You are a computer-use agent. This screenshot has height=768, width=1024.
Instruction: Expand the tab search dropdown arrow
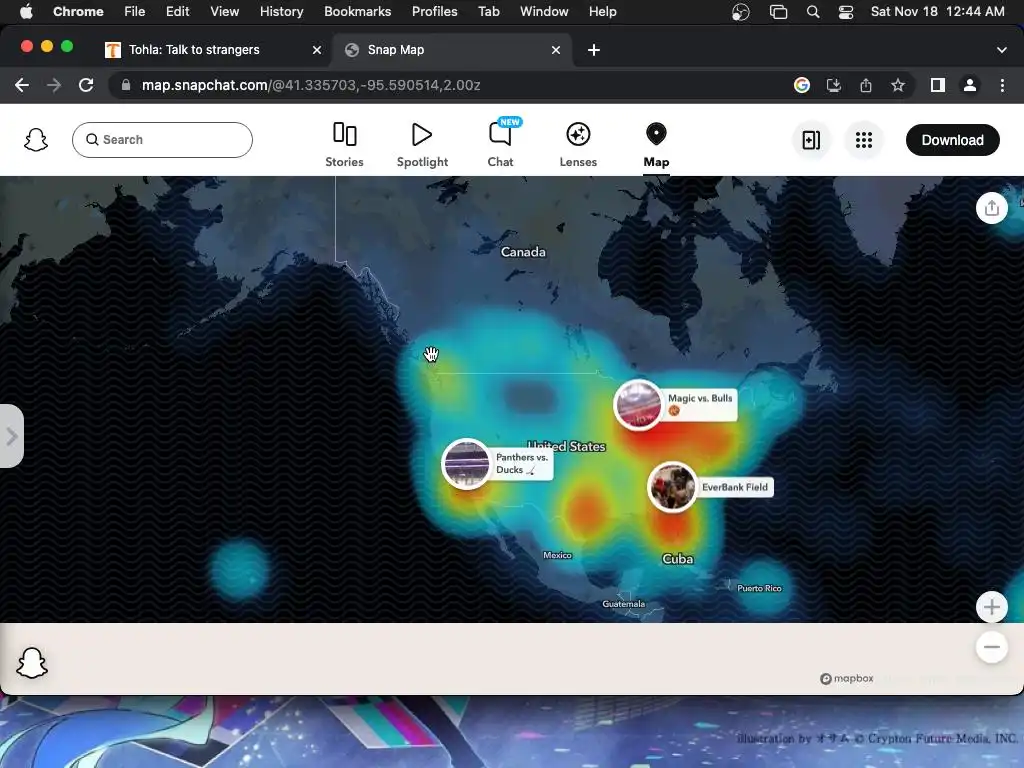click(x=1002, y=50)
